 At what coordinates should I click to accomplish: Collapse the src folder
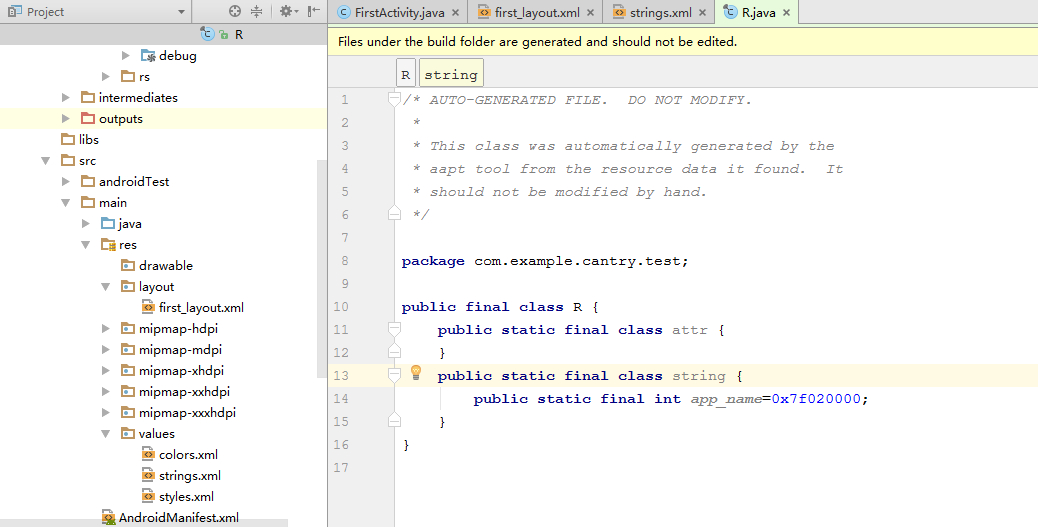46,161
